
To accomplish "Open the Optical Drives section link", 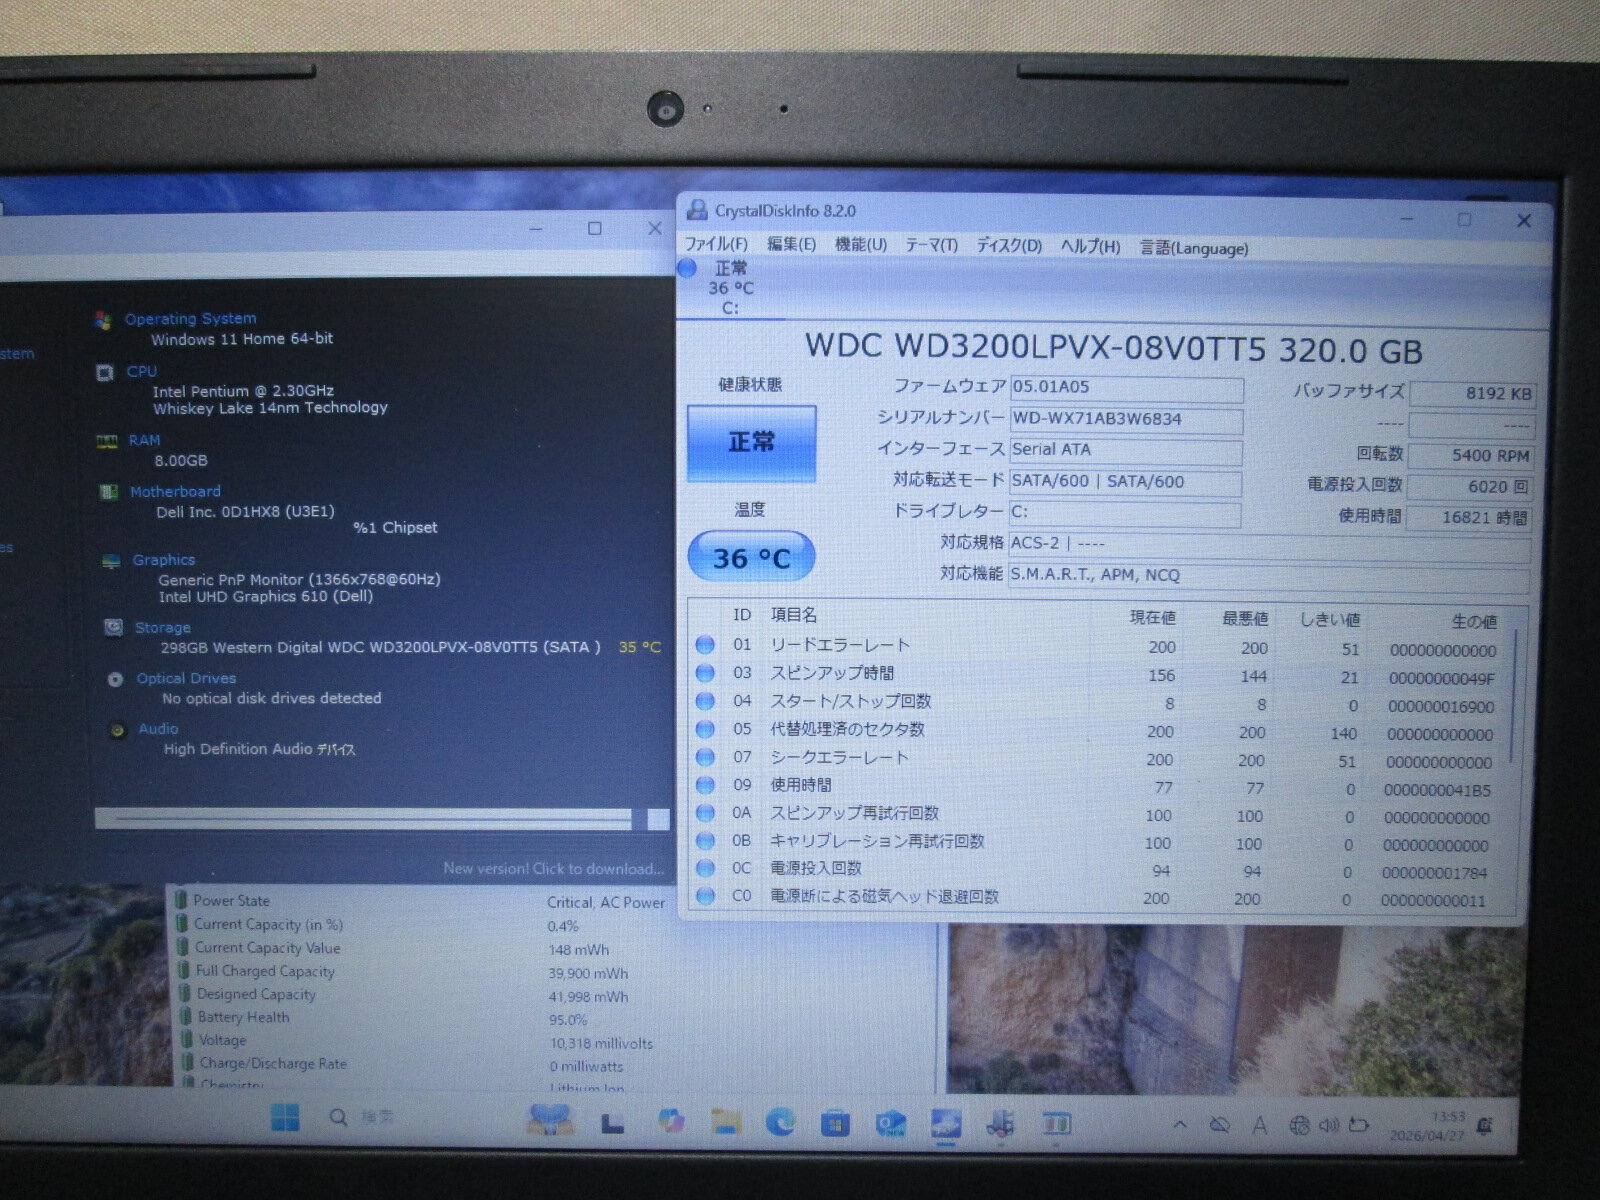I will click(186, 678).
